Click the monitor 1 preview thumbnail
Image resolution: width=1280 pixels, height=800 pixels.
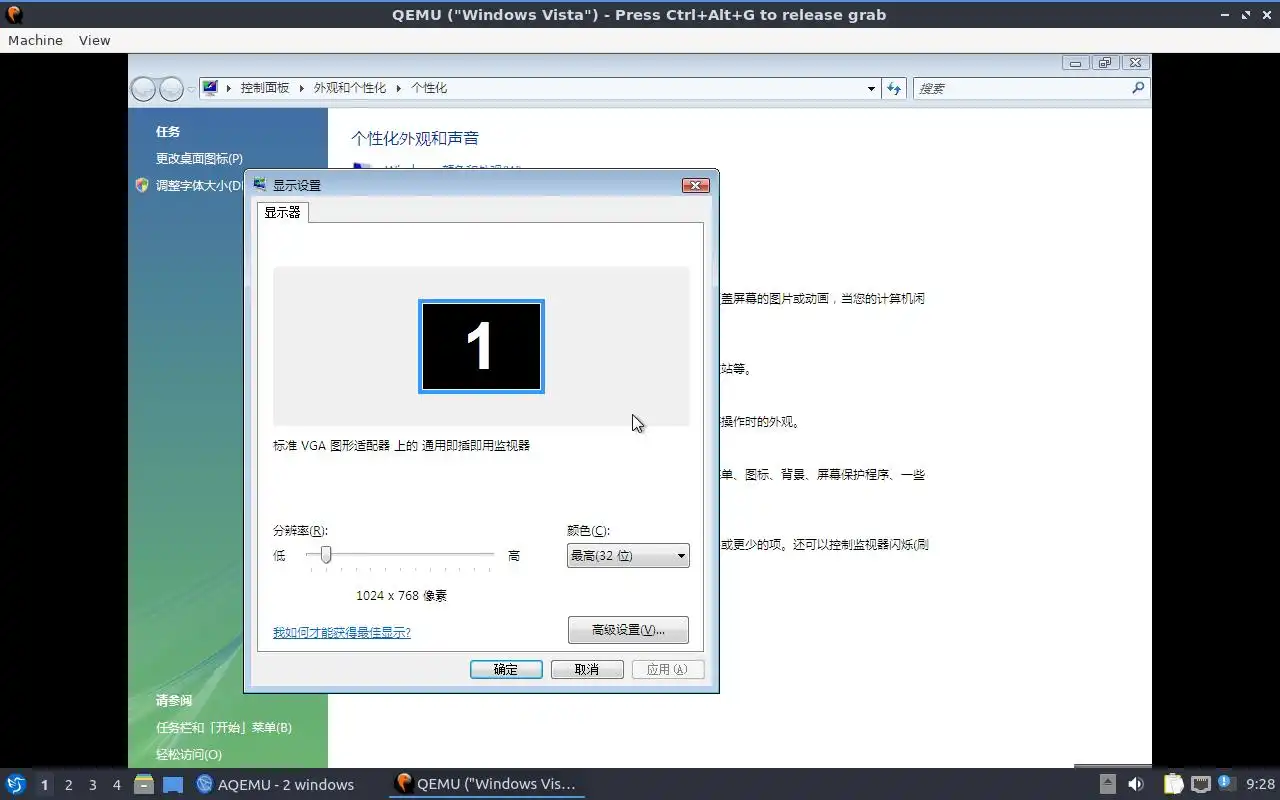click(481, 346)
